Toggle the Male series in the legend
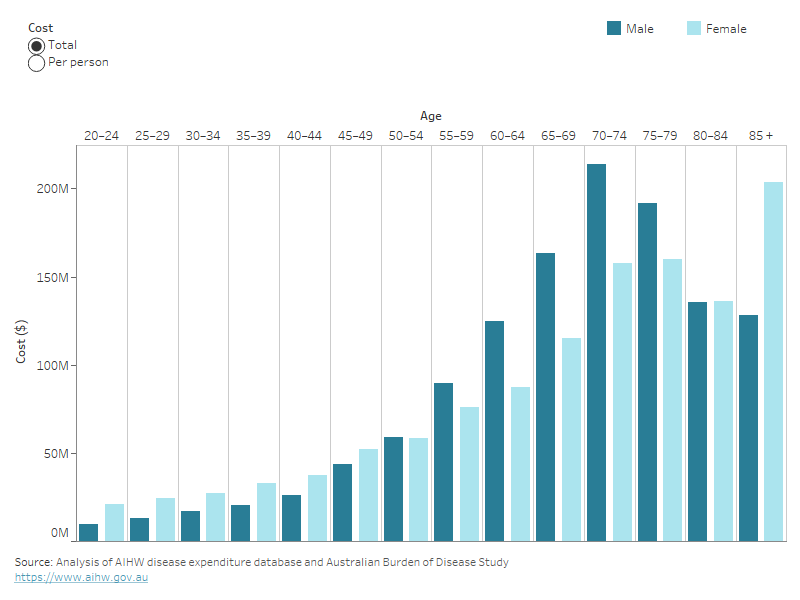The width and height of the screenshot is (800, 600). (x=639, y=28)
